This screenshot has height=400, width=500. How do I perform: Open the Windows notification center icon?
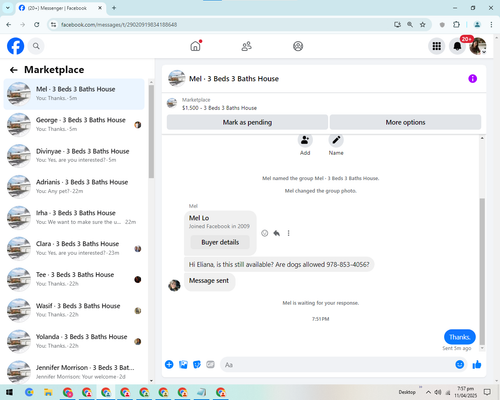coord(487,392)
